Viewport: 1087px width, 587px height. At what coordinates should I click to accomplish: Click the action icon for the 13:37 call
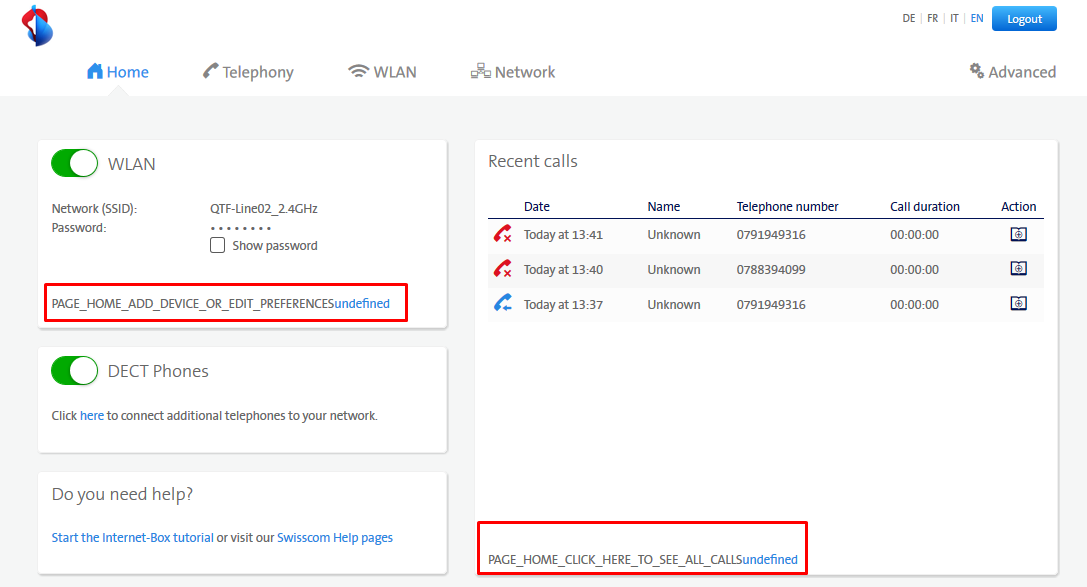pyautogui.click(x=1018, y=304)
